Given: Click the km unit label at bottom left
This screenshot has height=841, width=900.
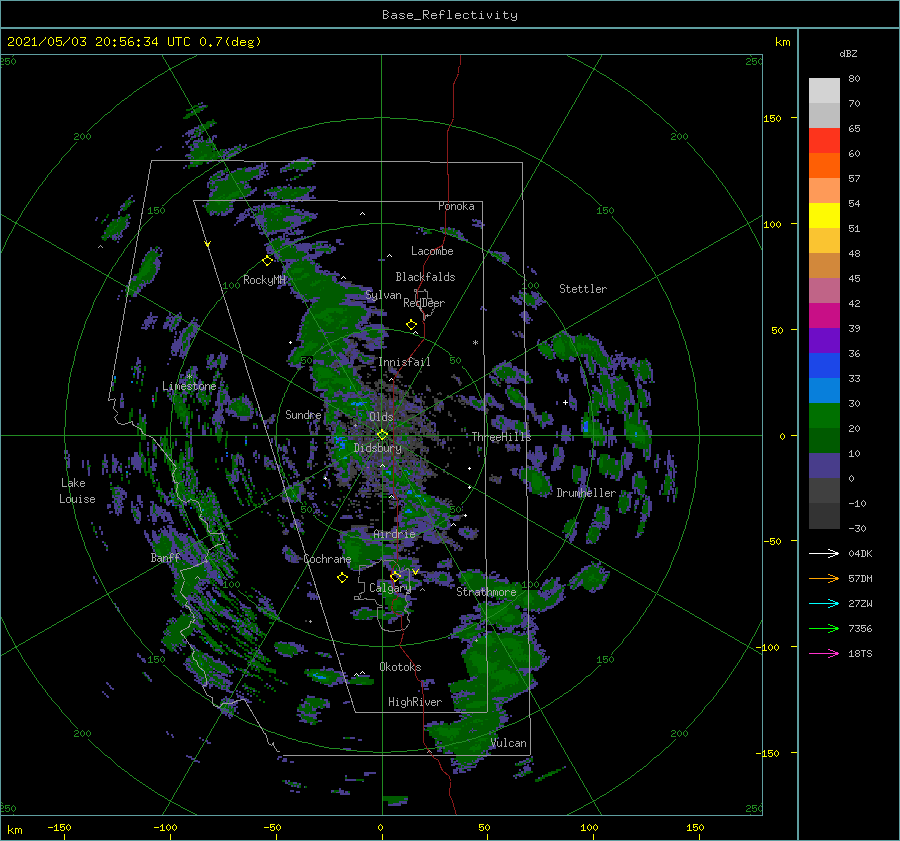Looking at the screenshot, I should (15, 830).
